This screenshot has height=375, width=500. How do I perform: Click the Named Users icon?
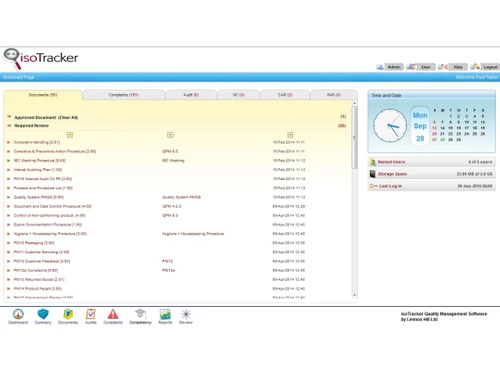pyautogui.click(x=373, y=162)
